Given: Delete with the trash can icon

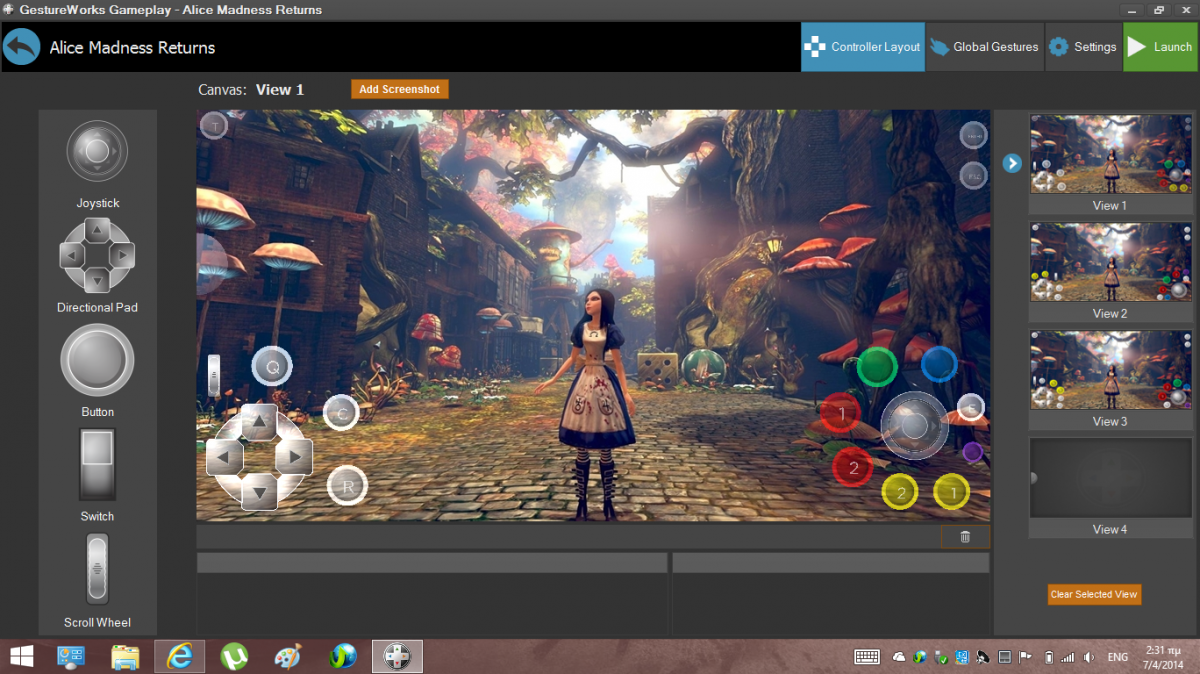Looking at the screenshot, I should tap(965, 537).
